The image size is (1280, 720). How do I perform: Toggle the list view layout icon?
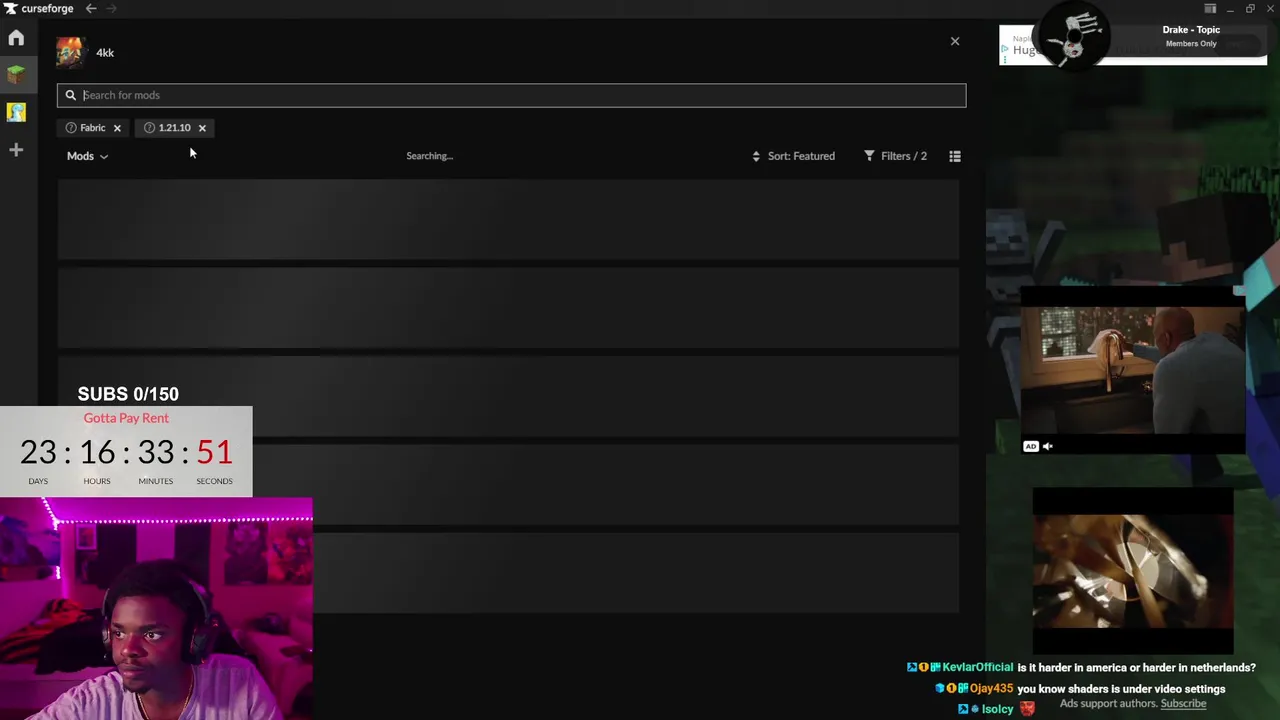[x=955, y=156]
